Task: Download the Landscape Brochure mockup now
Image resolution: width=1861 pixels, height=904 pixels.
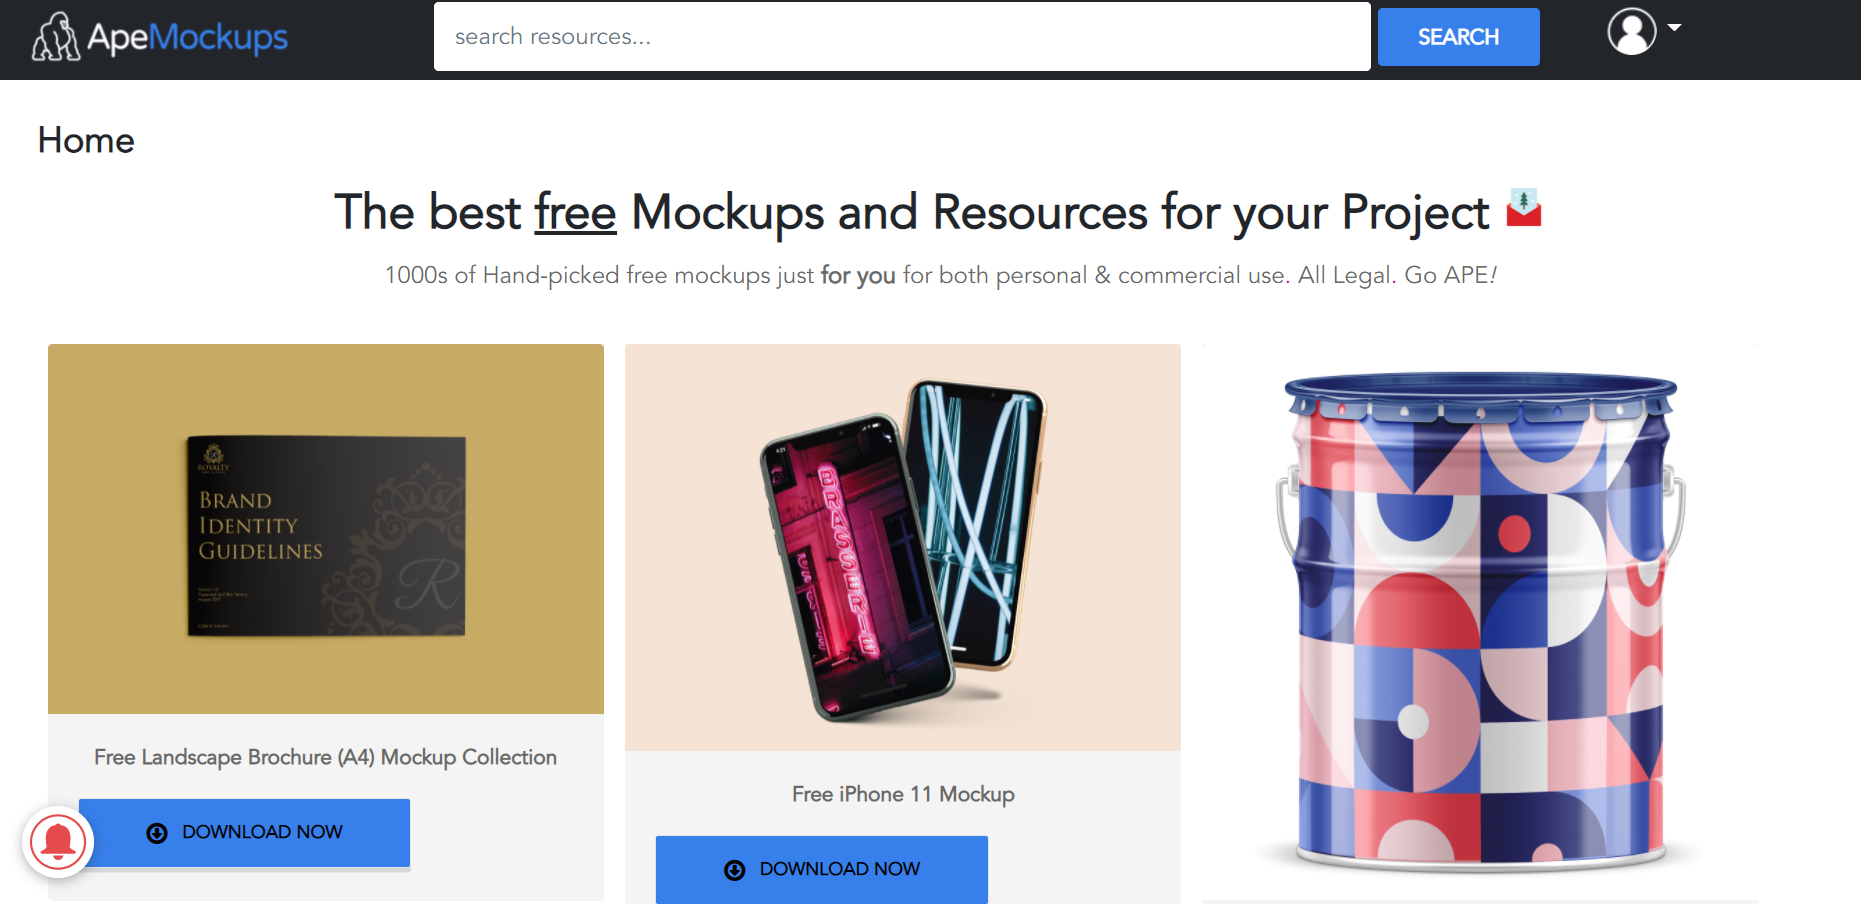Action: point(244,832)
